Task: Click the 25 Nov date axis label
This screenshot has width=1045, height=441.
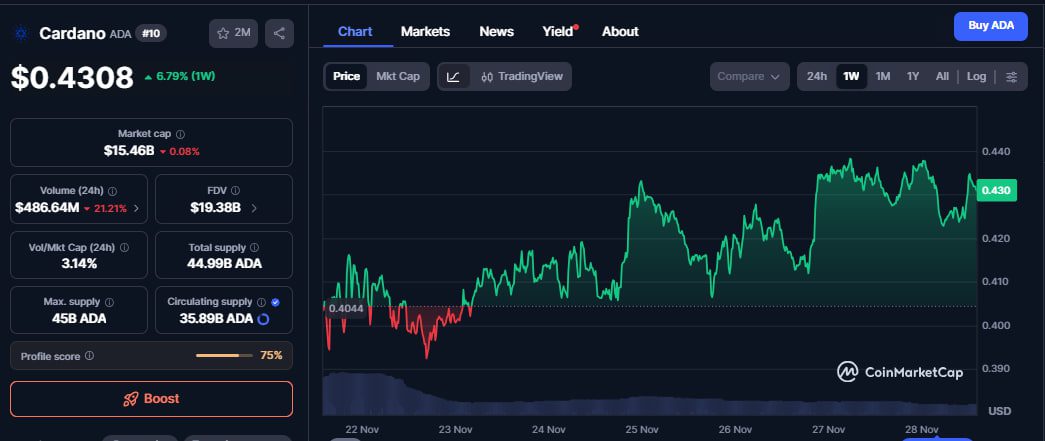Action: coord(642,430)
